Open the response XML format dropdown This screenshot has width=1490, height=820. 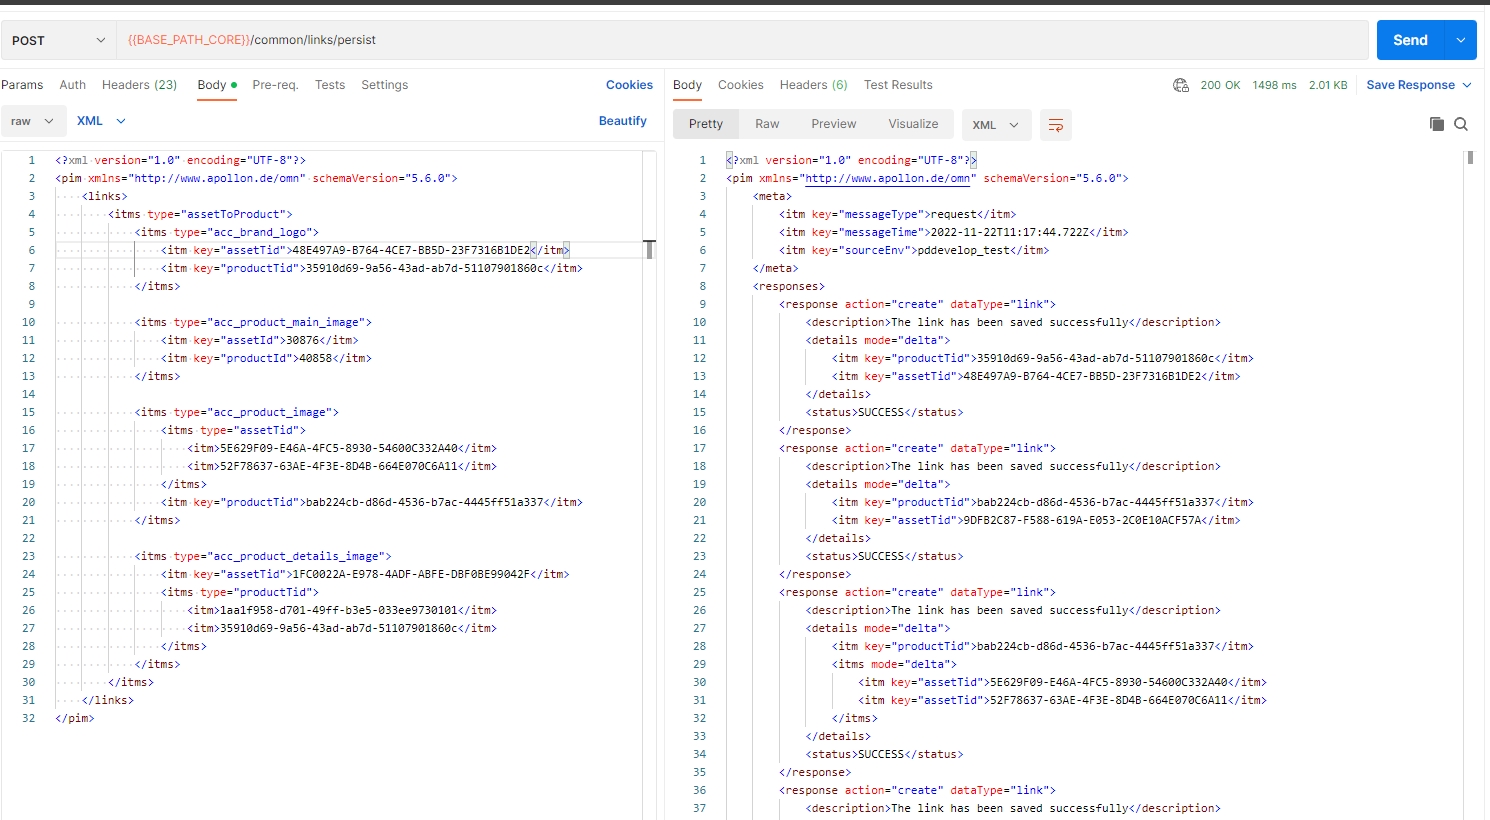(995, 125)
